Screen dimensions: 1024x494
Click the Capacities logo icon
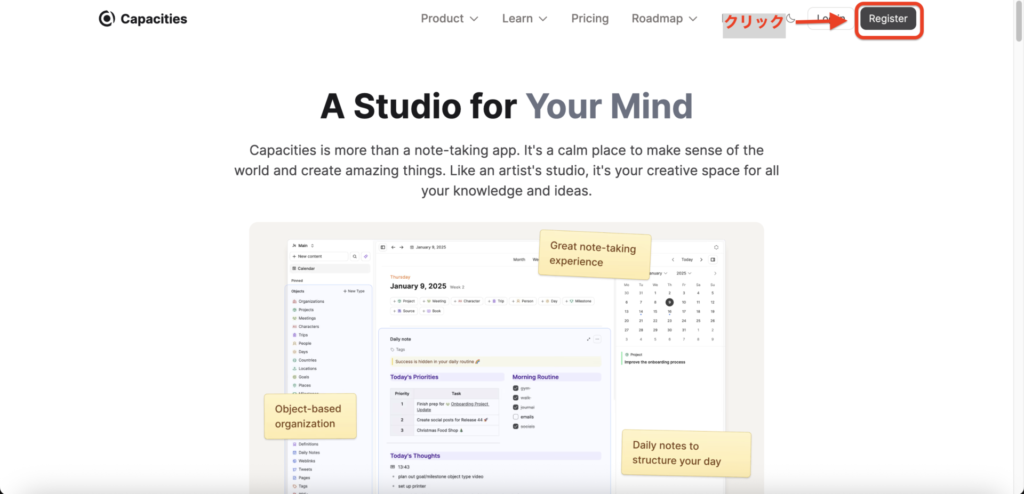pyautogui.click(x=107, y=19)
